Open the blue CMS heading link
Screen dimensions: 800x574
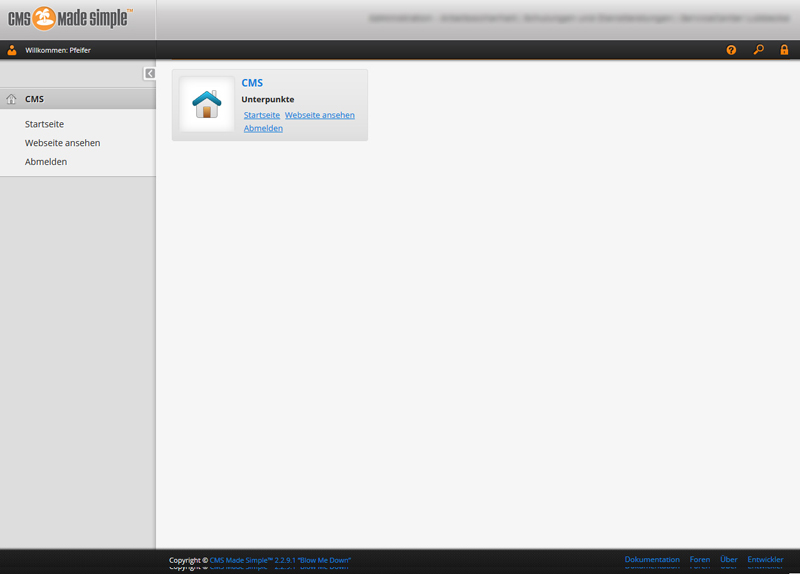coord(252,83)
